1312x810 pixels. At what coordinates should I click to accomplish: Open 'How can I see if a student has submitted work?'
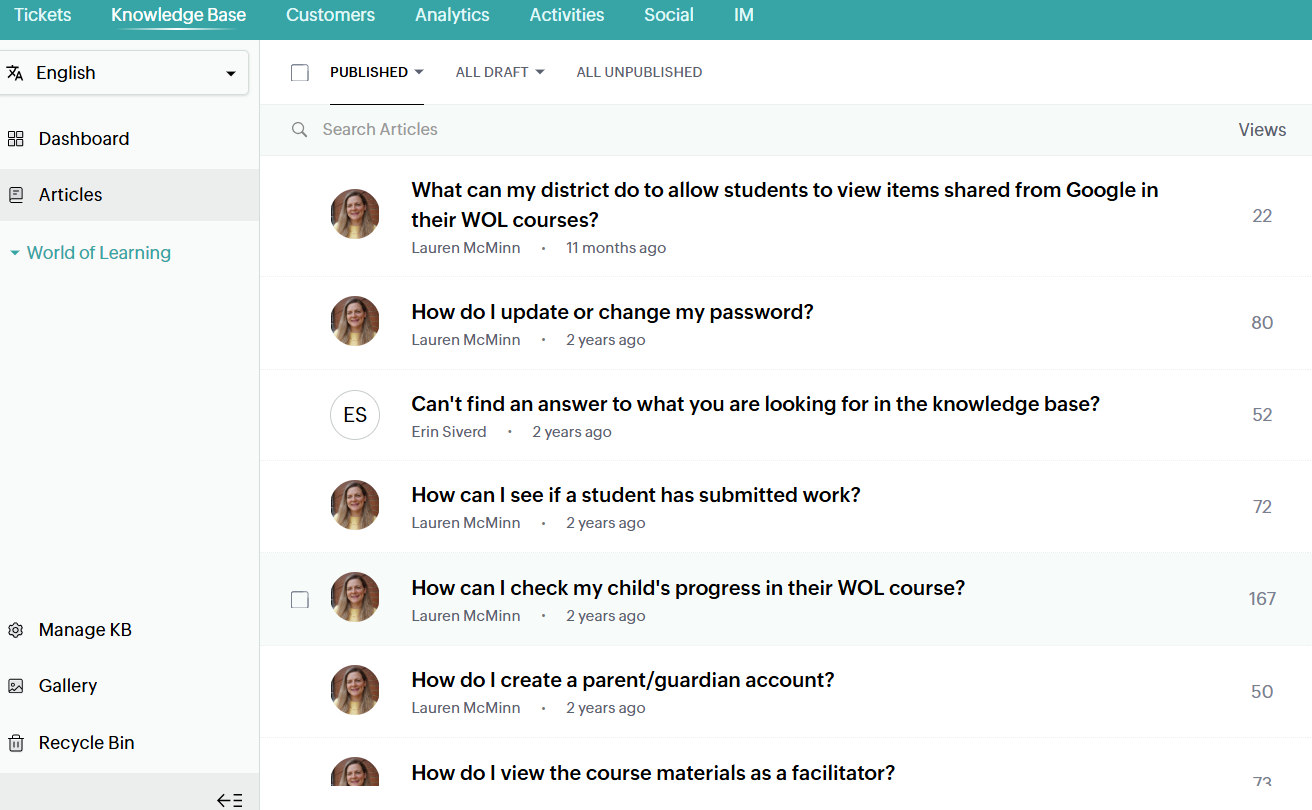(636, 495)
